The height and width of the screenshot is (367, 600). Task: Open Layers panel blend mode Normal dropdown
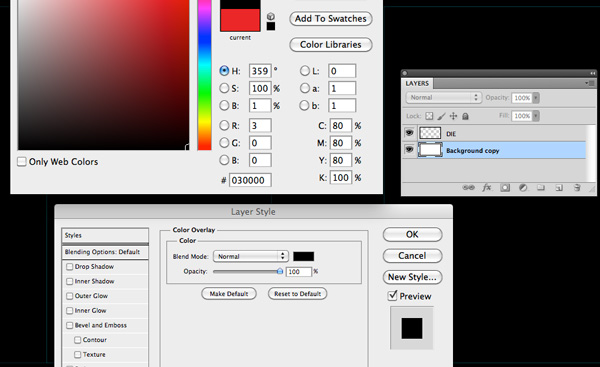[x=443, y=98]
